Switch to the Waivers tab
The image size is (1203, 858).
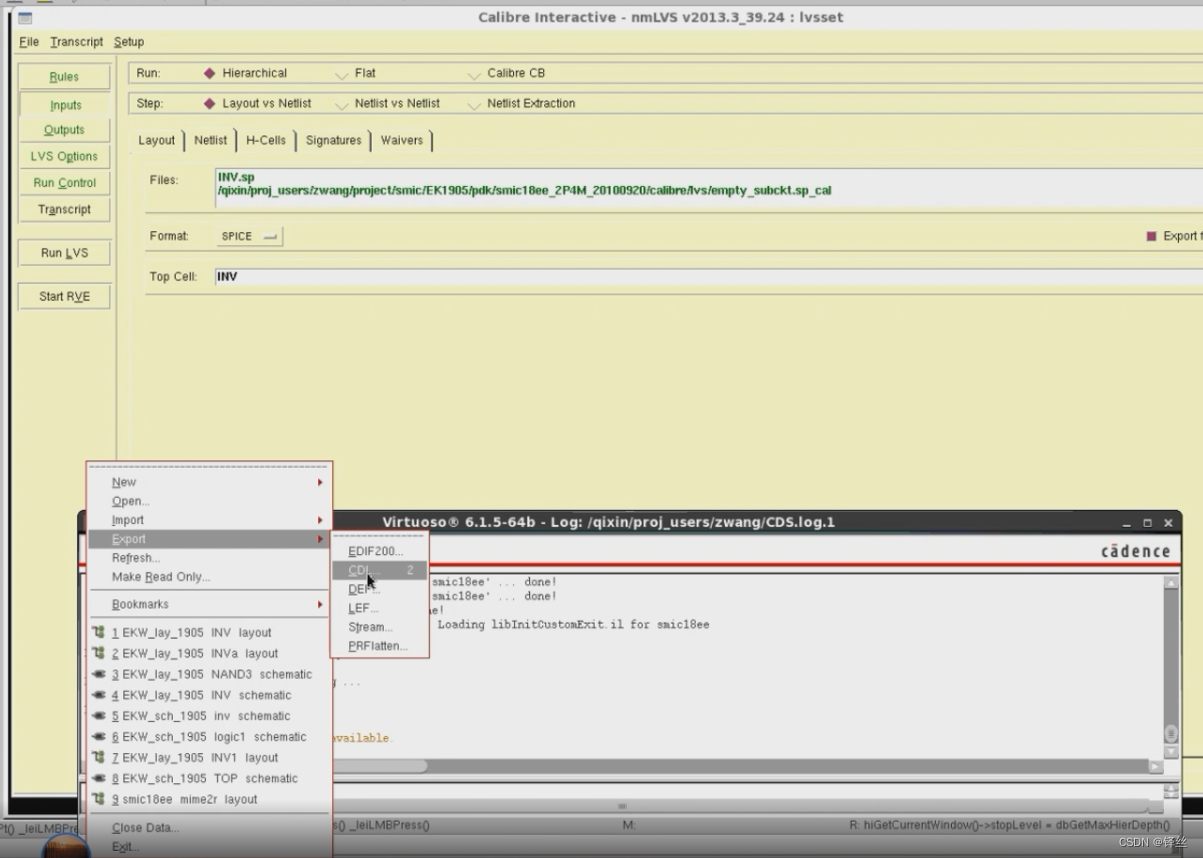402,140
